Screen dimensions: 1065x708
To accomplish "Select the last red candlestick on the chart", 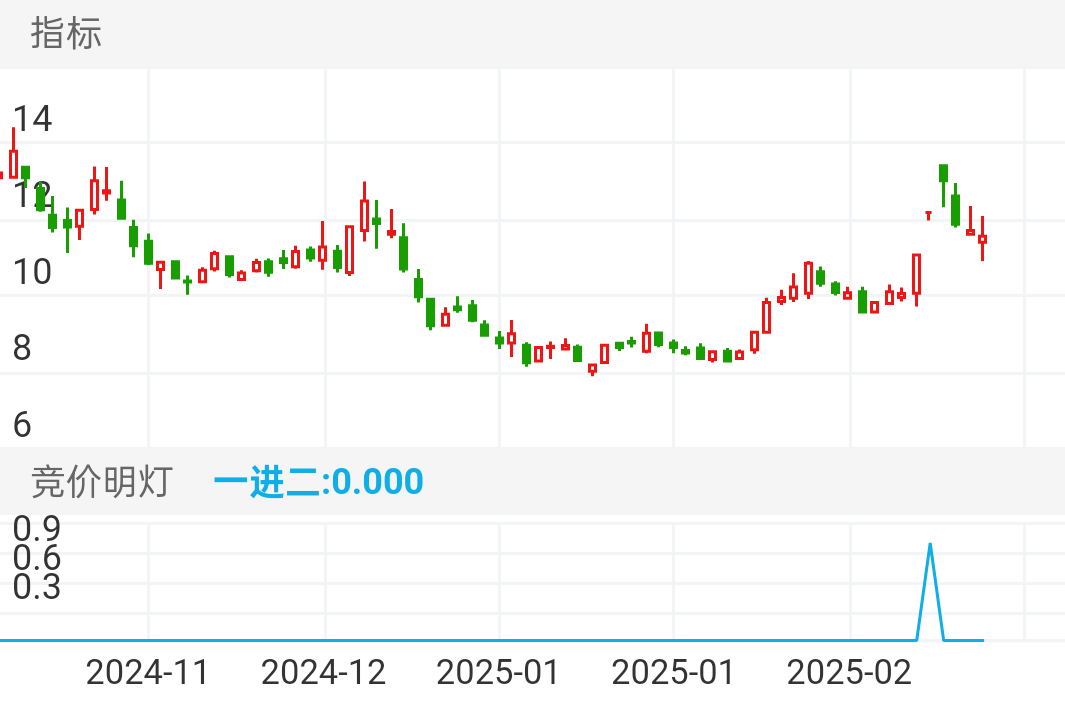I will click(x=982, y=238).
